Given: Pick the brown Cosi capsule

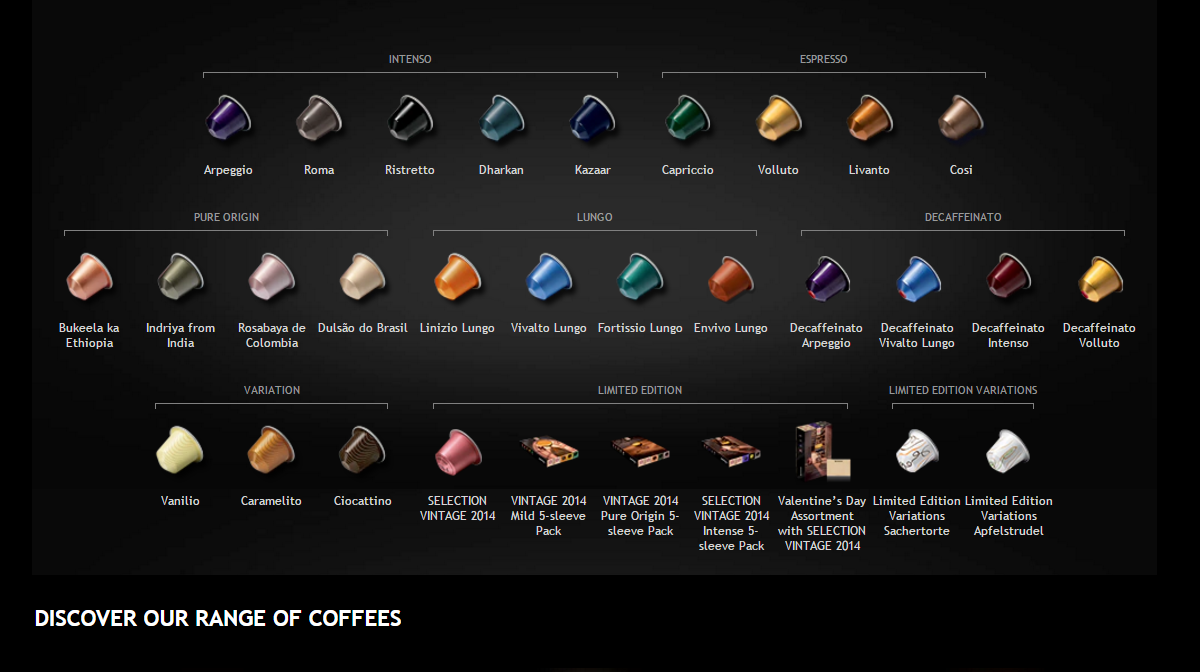Looking at the screenshot, I should click(x=960, y=118).
